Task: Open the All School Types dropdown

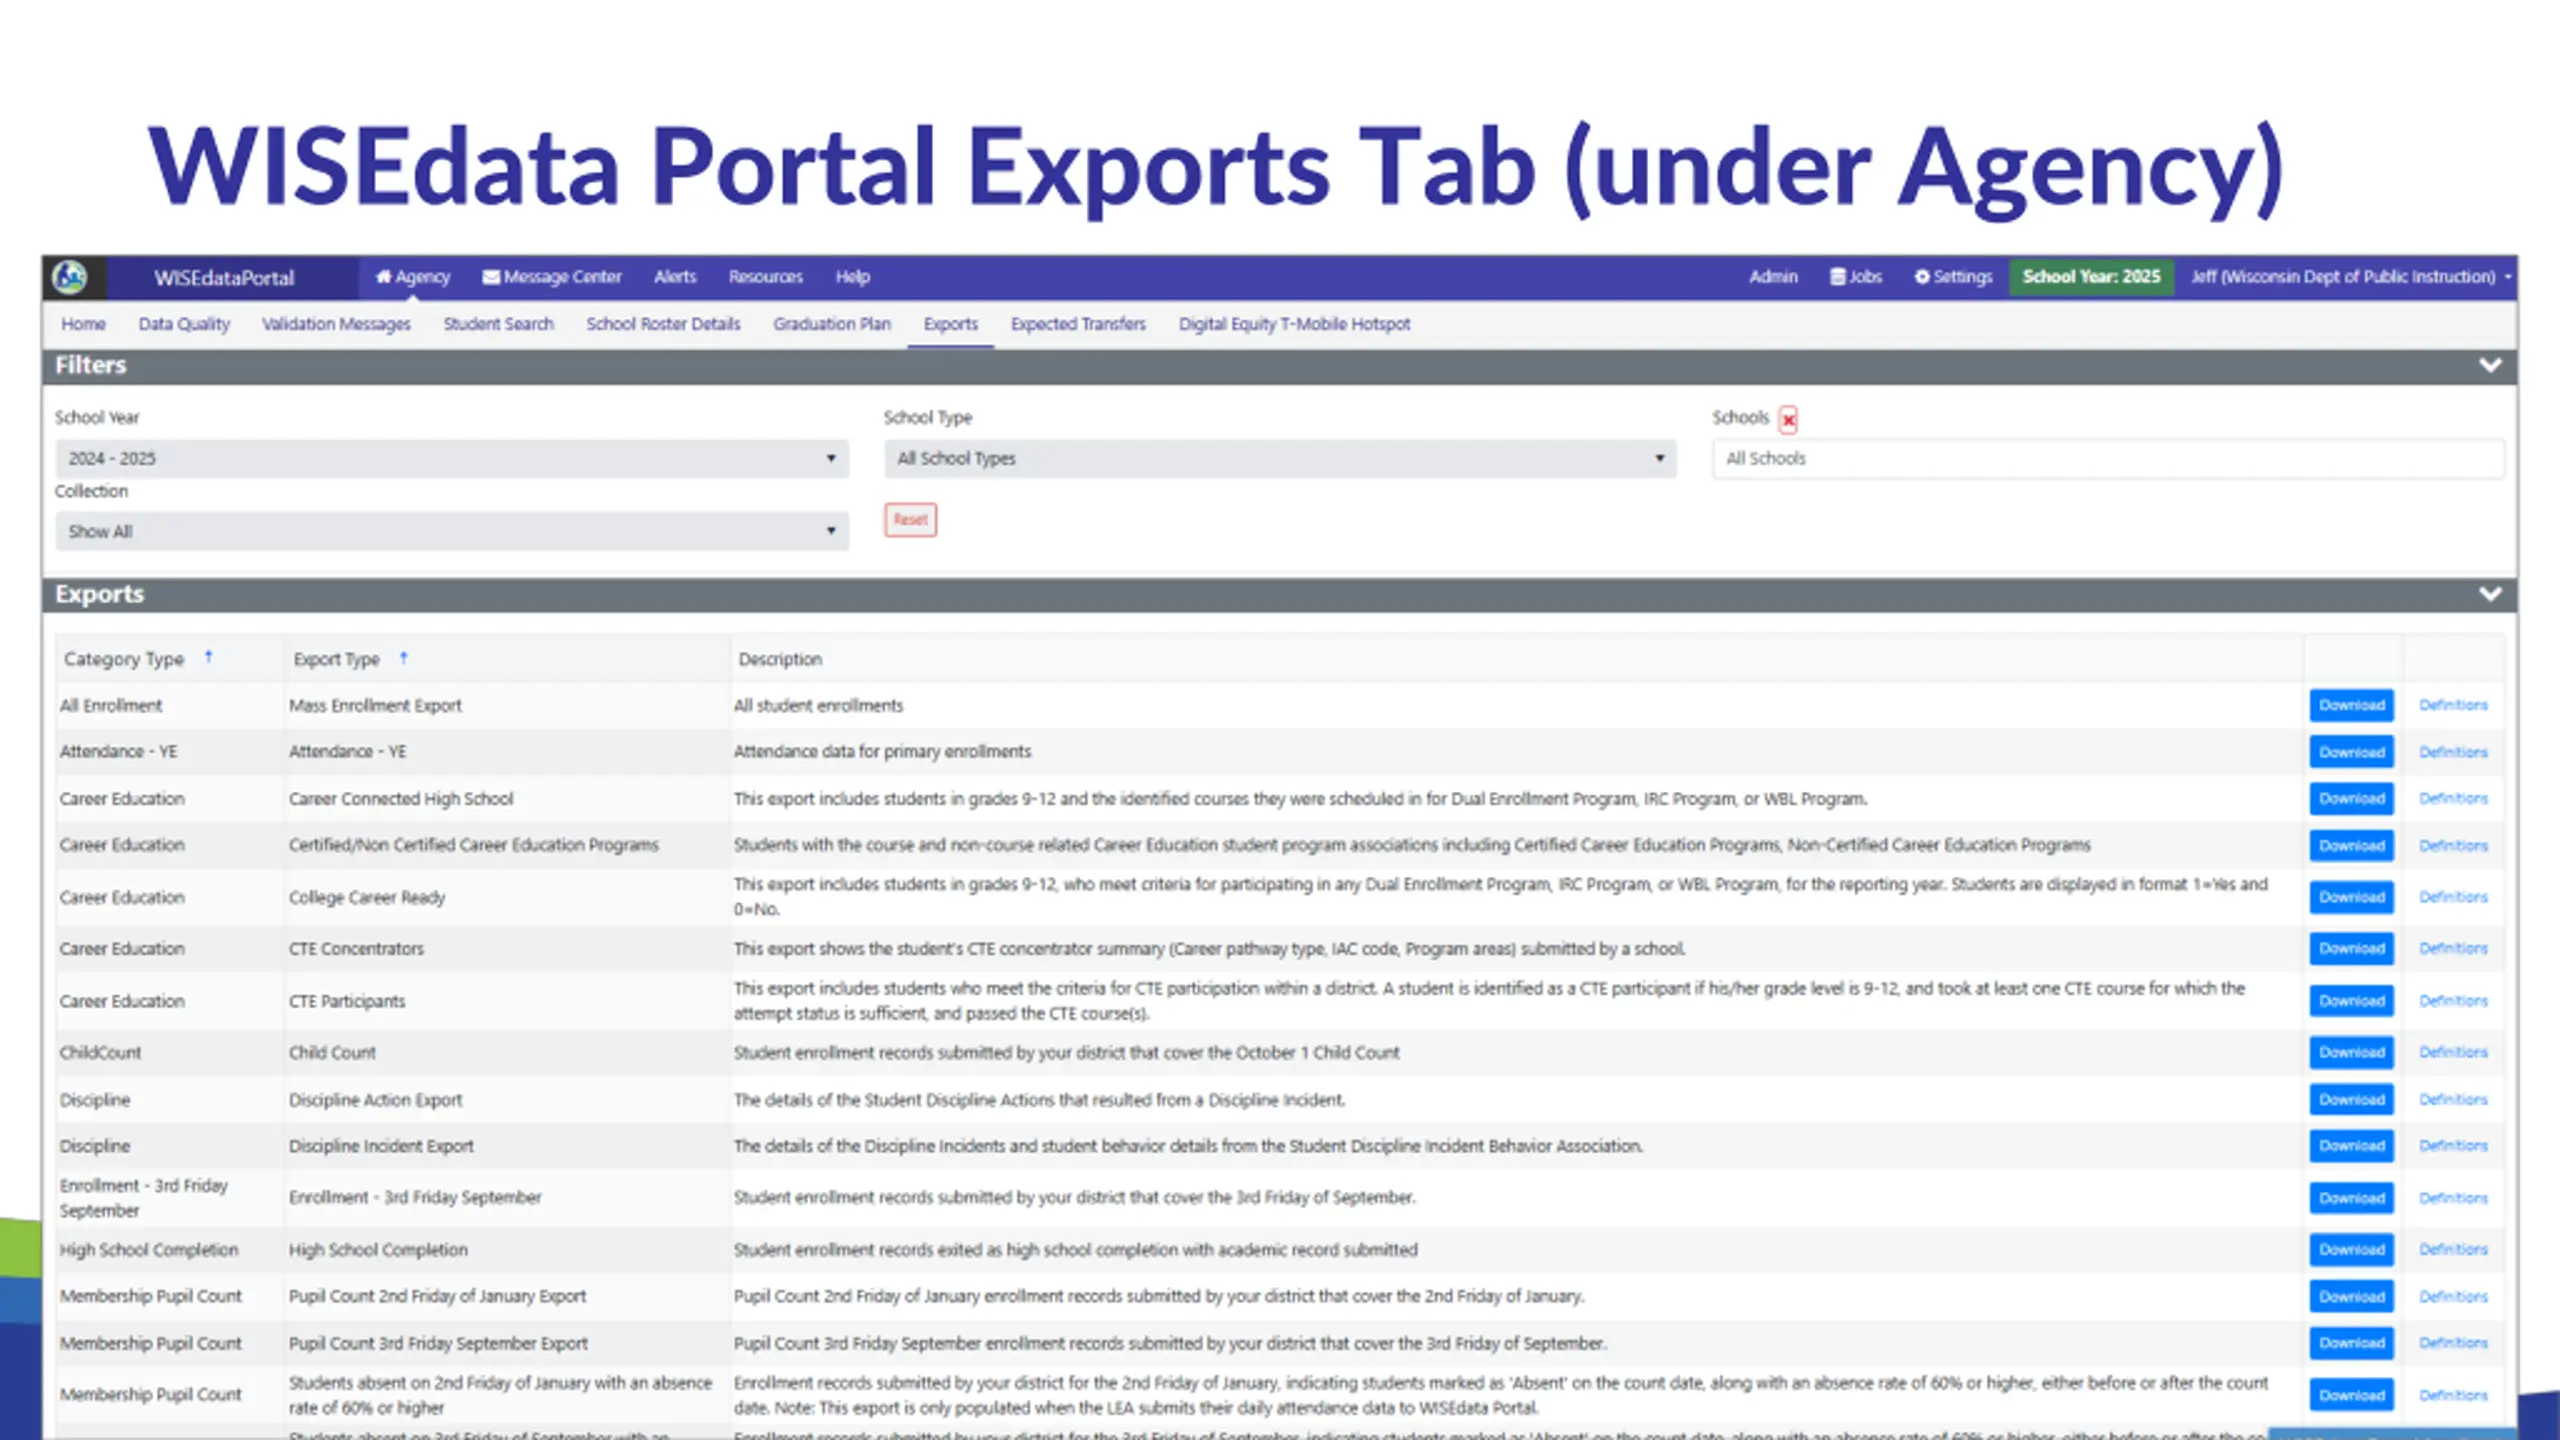Action: pos(1280,459)
